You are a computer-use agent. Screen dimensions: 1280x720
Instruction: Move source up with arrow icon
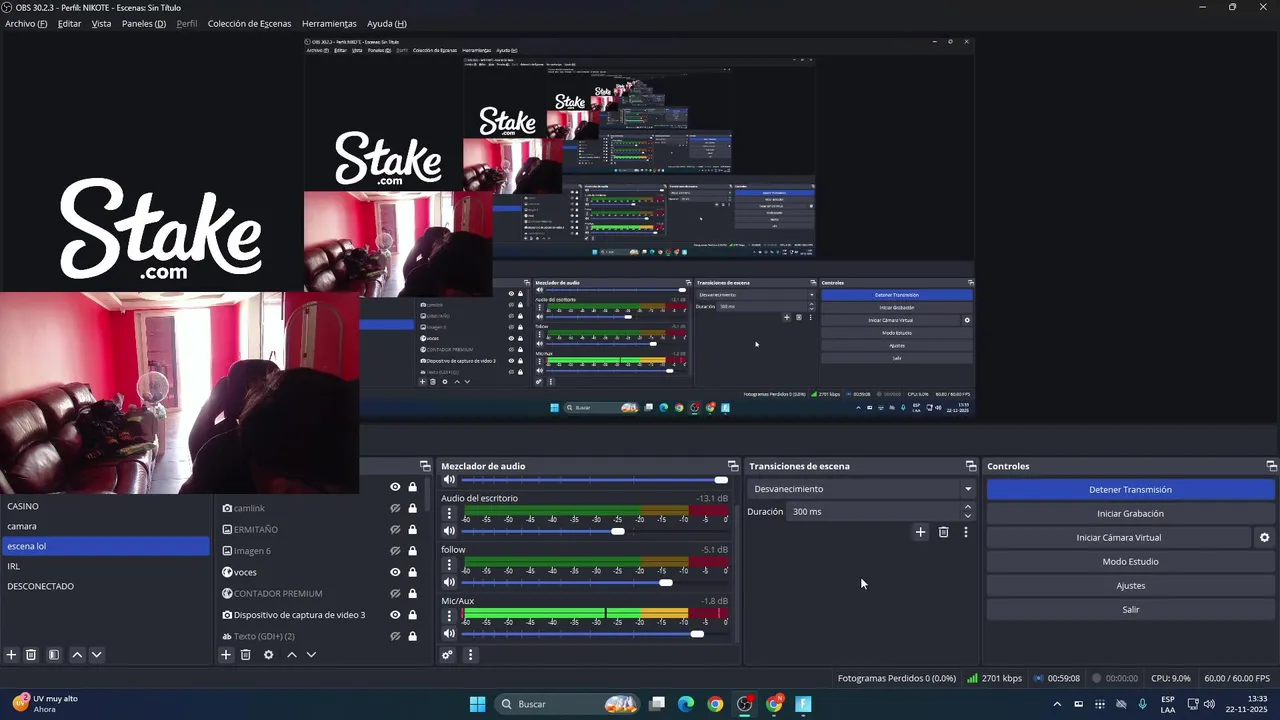292,655
